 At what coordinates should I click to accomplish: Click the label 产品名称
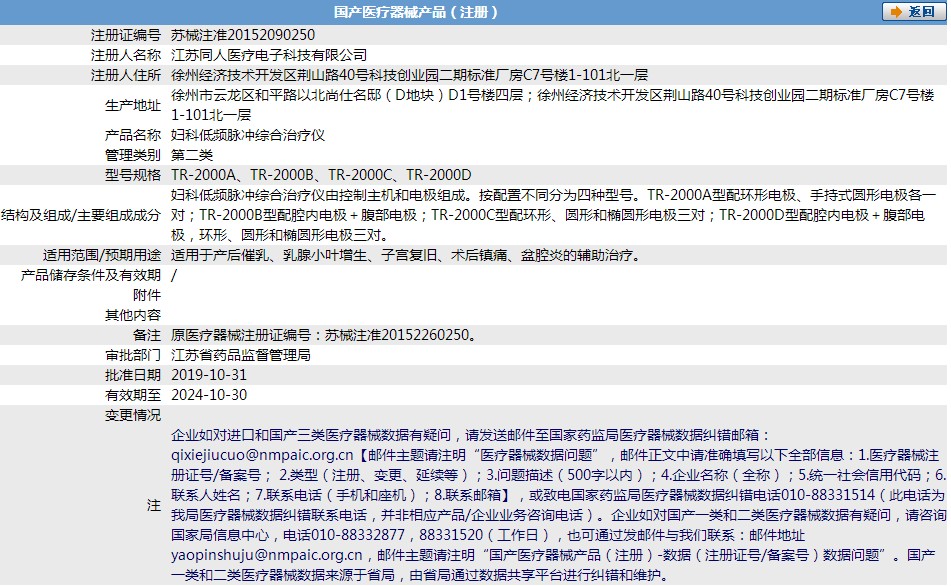[x=133, y=135]
